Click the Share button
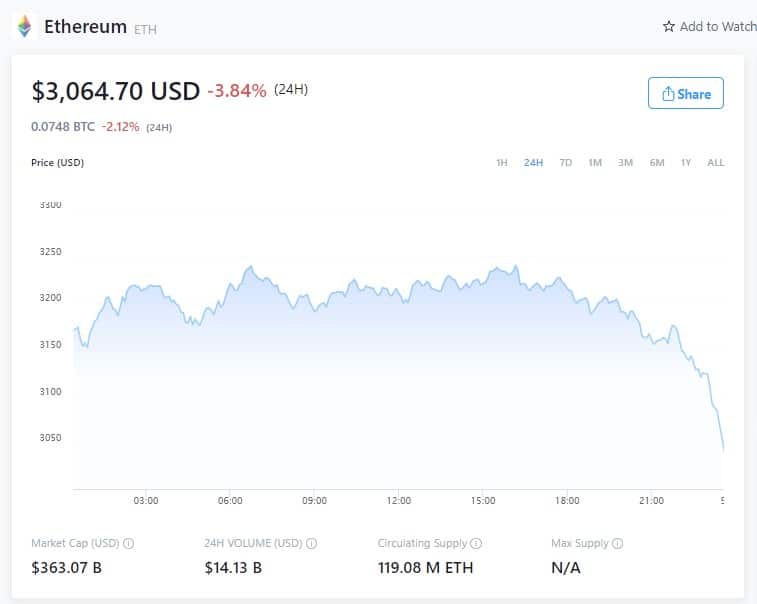 tap(686, 93)
